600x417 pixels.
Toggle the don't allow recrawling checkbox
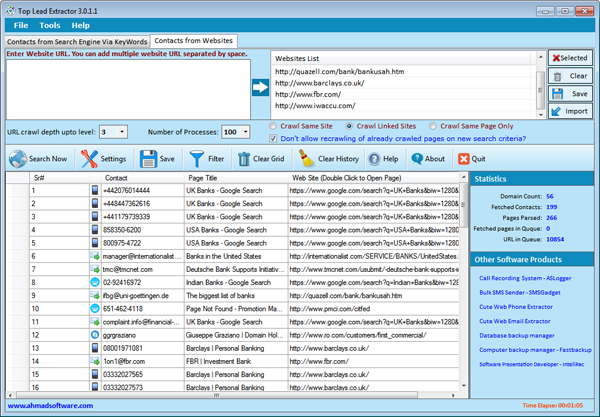coord(275,140)
